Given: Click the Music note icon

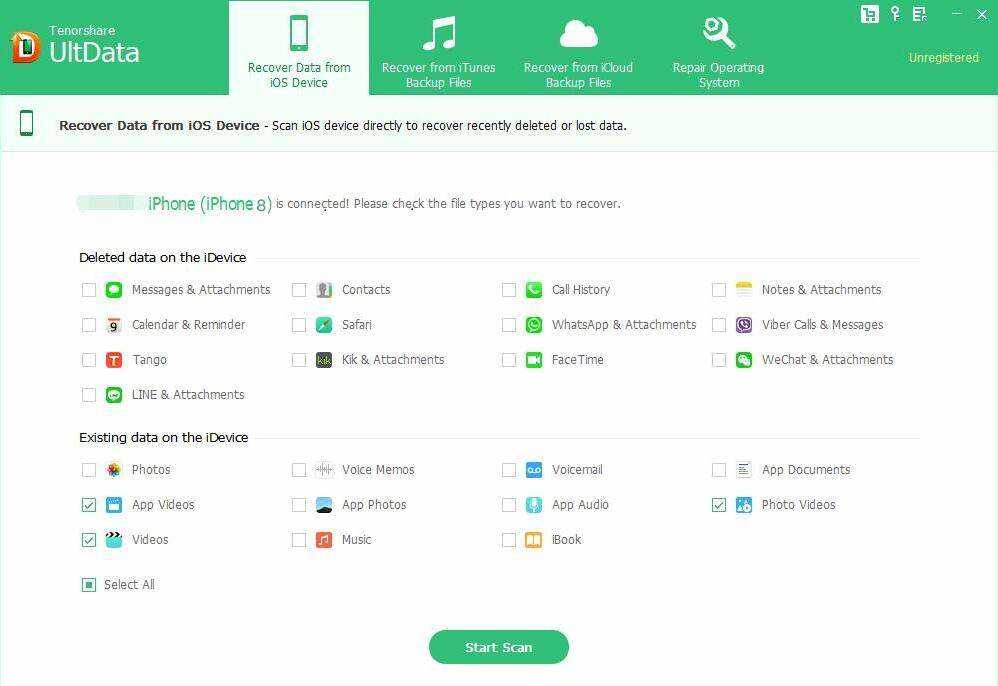Looking at the screenshot, I should [x=324, y=540].
